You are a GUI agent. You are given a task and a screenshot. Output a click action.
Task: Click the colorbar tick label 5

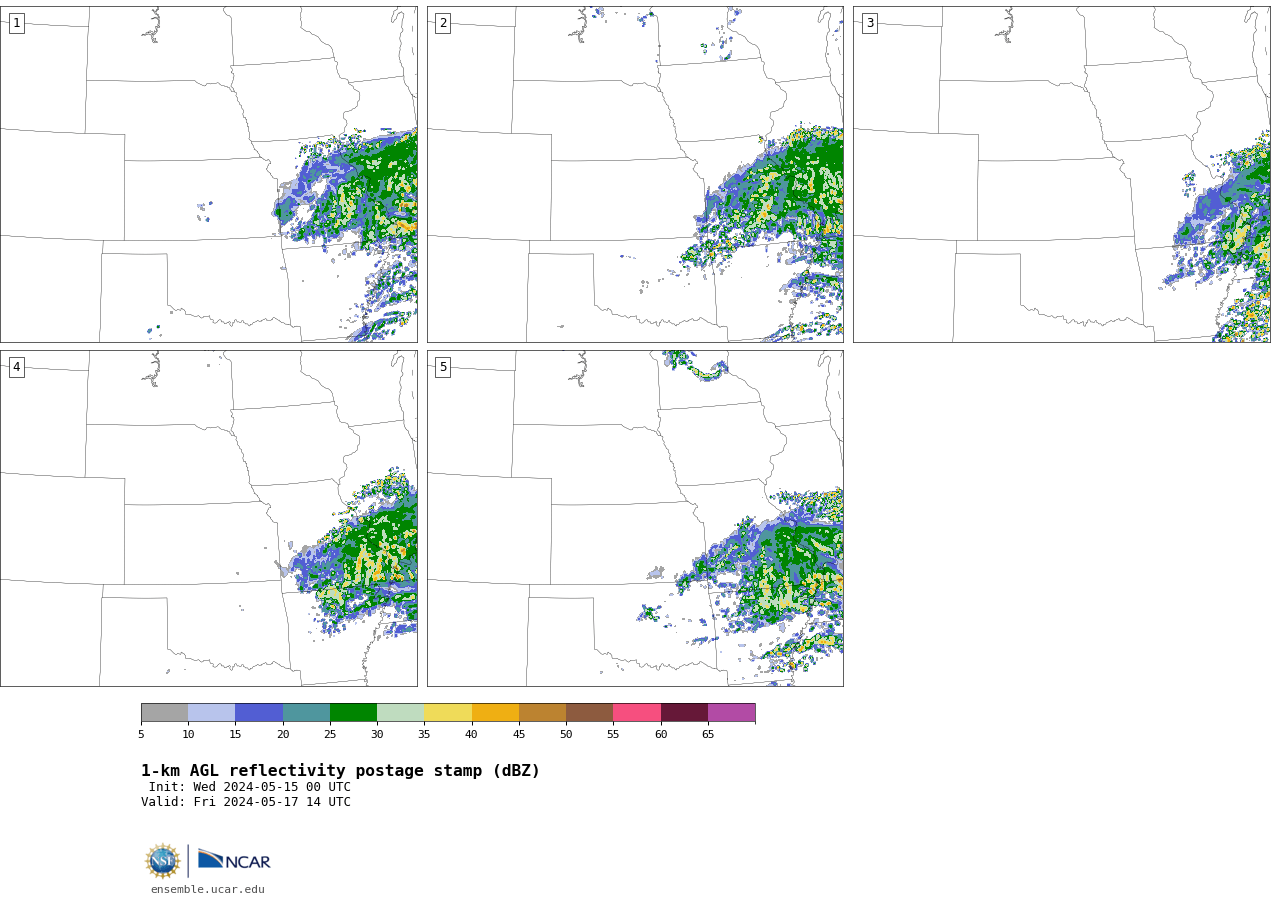[141, 734]
